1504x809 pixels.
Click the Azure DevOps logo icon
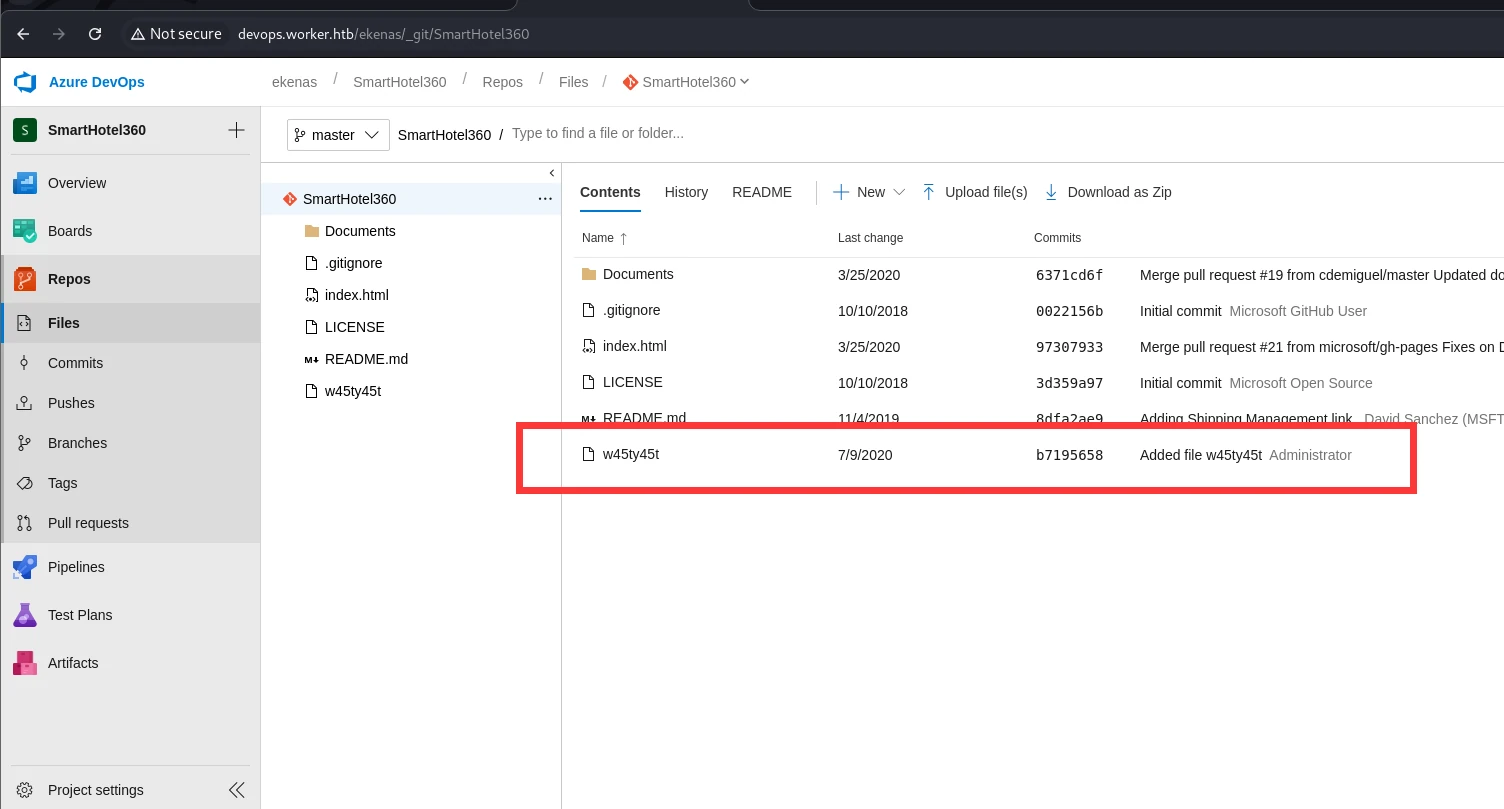tap(25, 82)
